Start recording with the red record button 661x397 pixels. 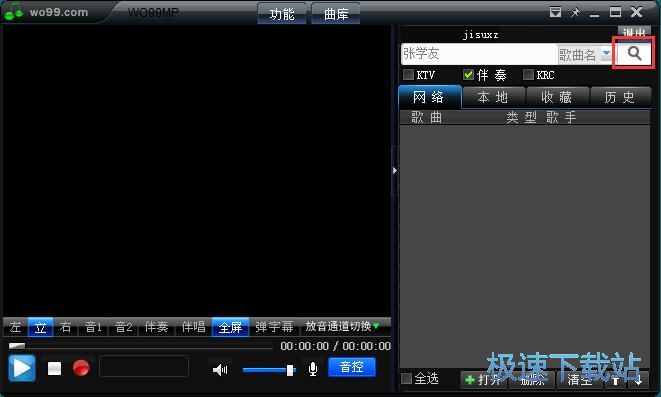[81, 368]
